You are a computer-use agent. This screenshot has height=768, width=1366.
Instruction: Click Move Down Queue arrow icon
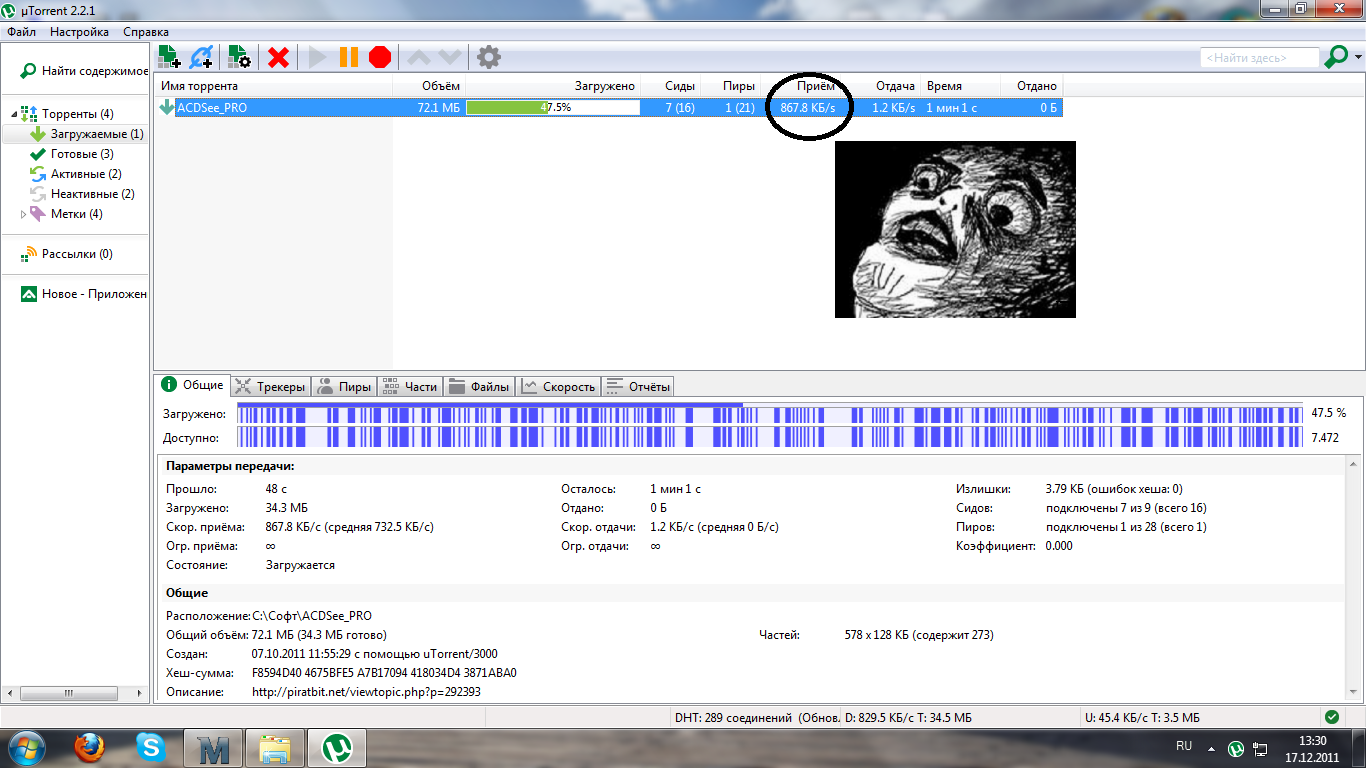pyautogui.click(x=450, y=58)
